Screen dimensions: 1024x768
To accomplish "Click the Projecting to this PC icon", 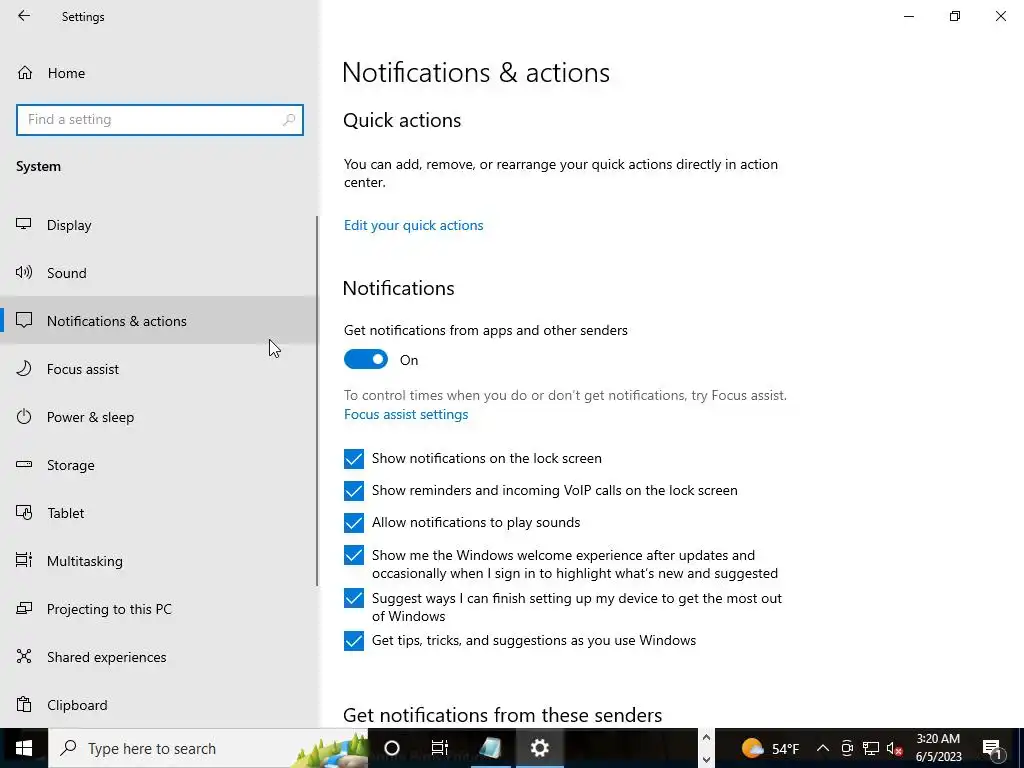I will click(x=24, y=608).
